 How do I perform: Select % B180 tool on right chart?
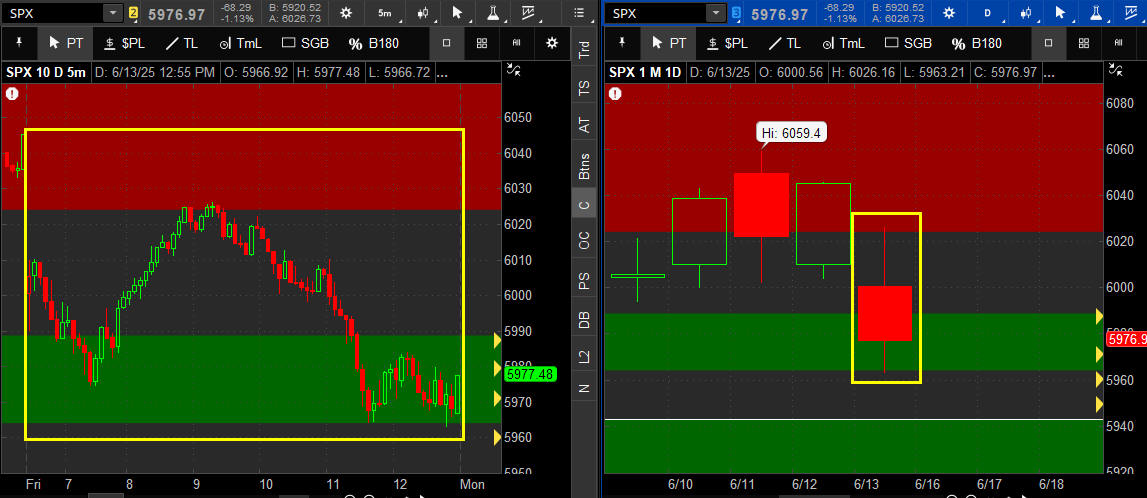click(977, 43)
